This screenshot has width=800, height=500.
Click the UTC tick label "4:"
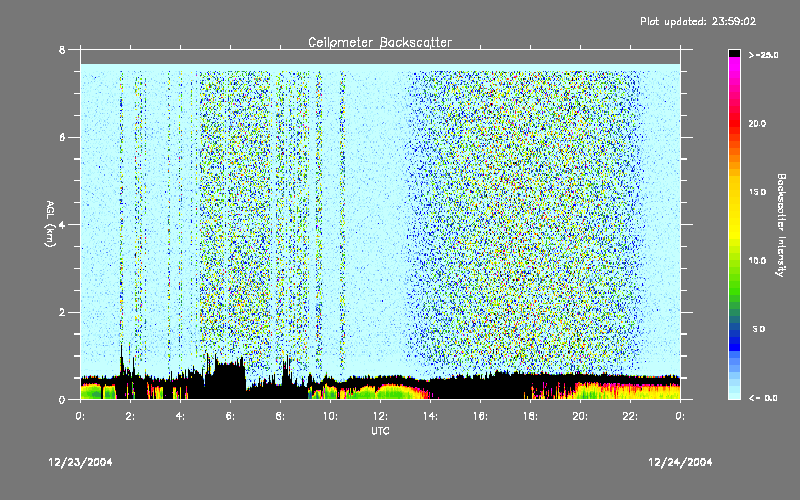point(180,416)
